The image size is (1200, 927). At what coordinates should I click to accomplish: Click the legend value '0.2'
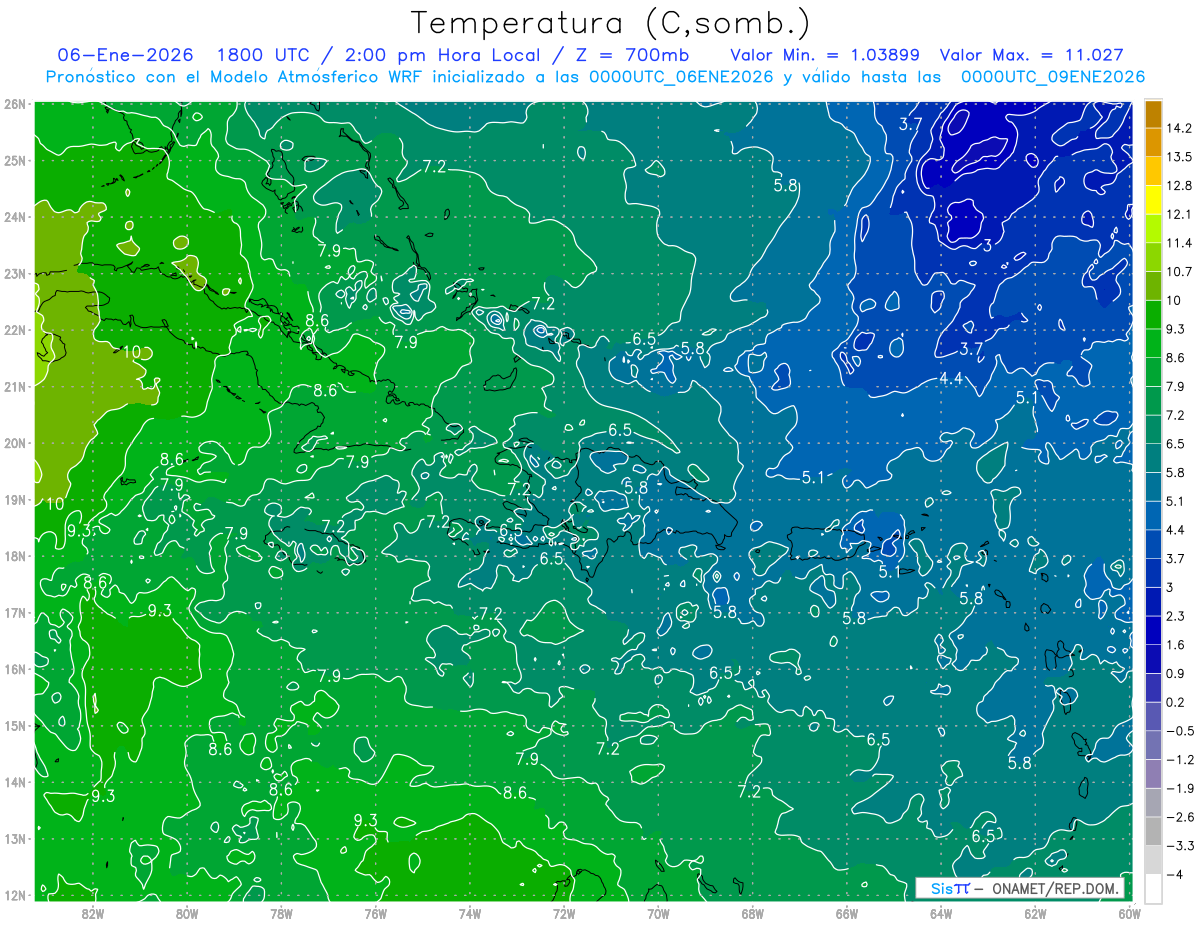pos(1175,702)
